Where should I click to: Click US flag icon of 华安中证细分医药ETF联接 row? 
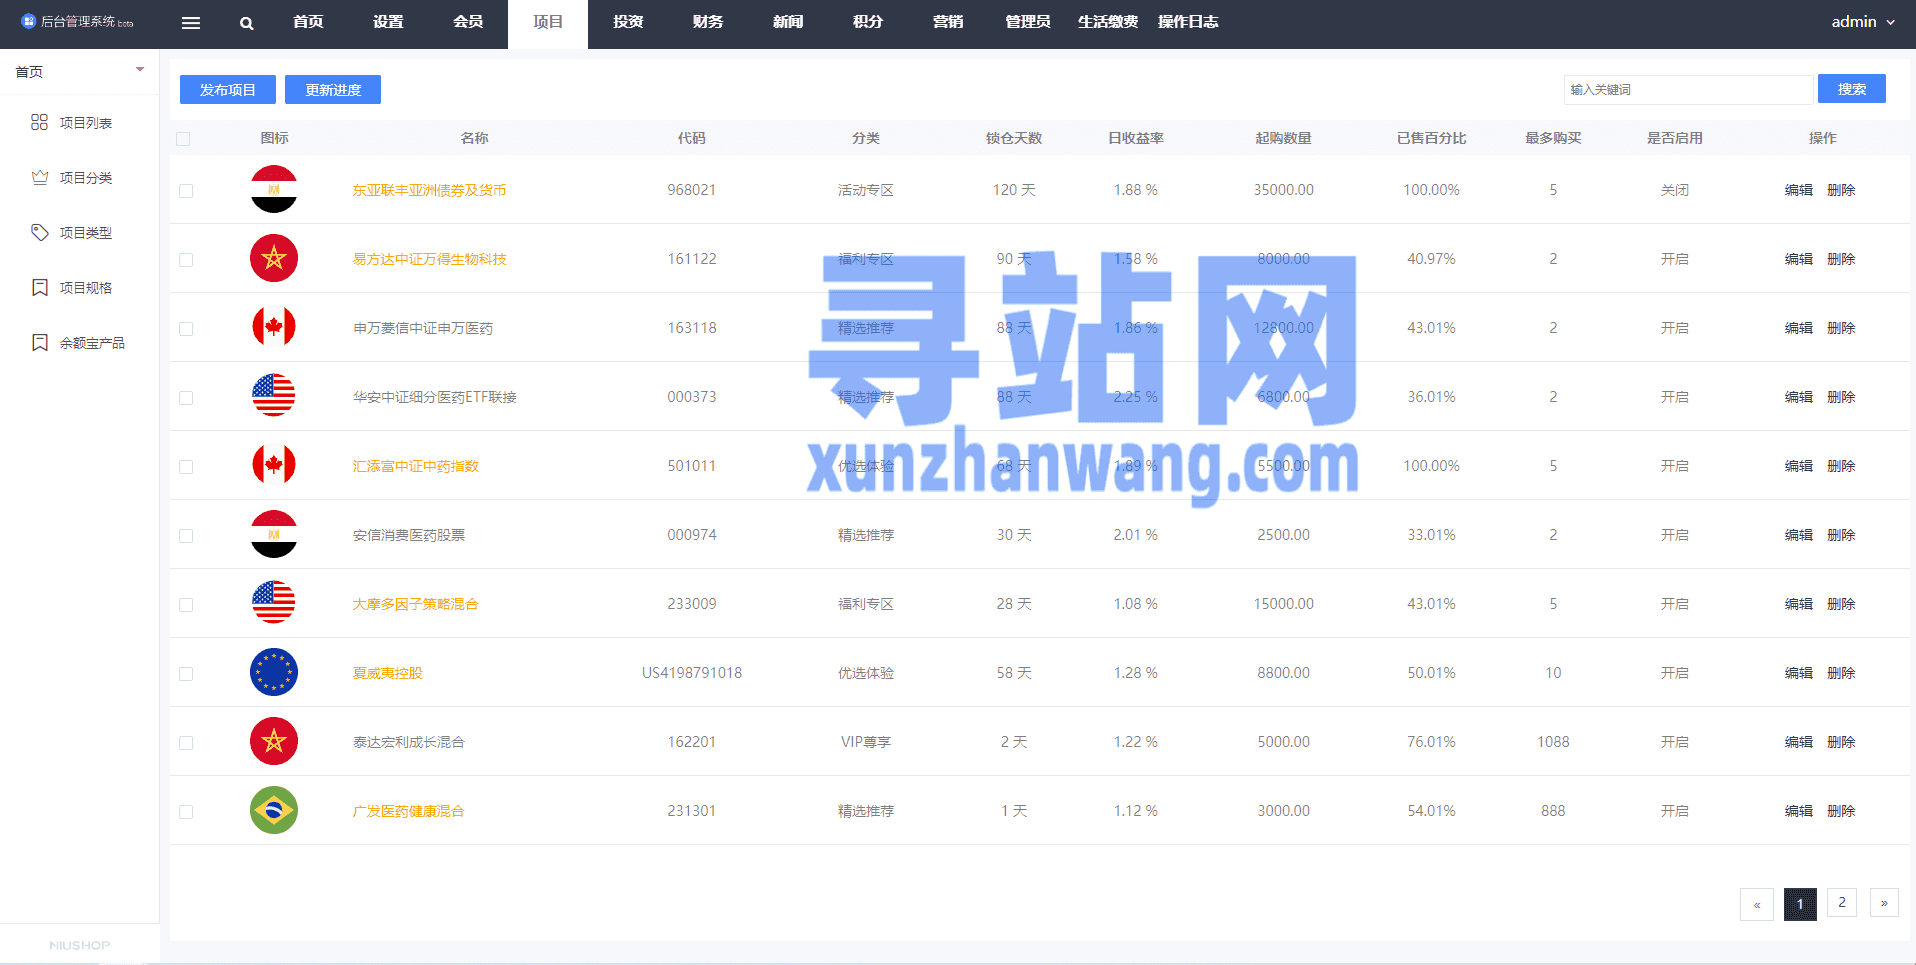click(274, 396)
